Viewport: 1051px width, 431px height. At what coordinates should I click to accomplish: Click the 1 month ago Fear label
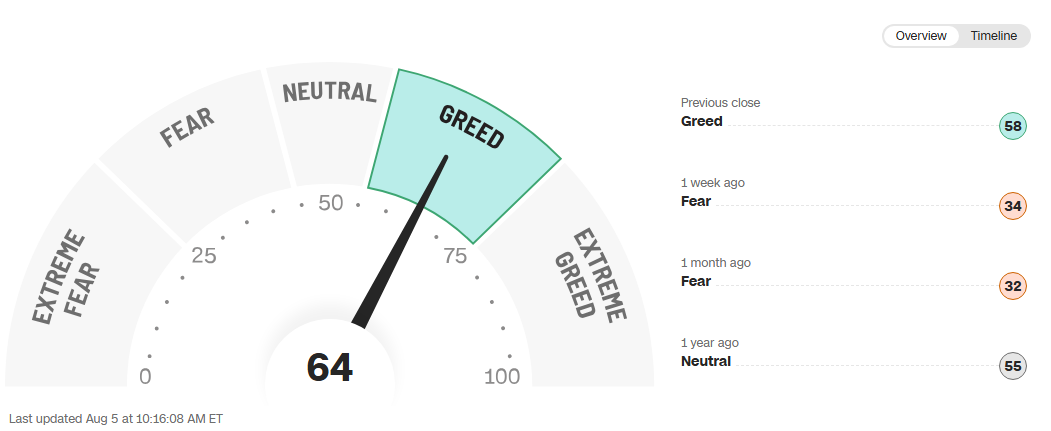[696, 281]
